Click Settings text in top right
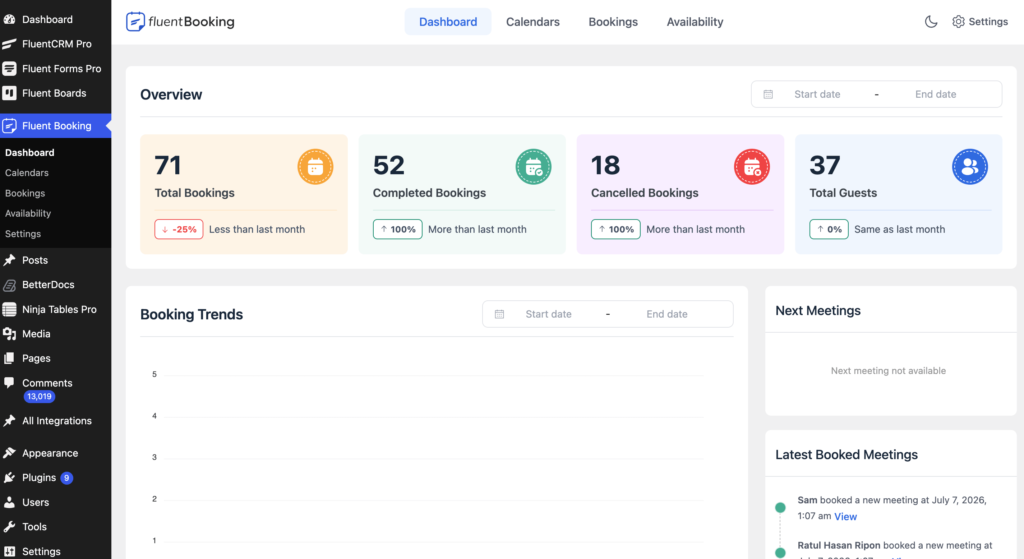Viewport: 1024px width, 559px height. pyautogui.click(x=988, y=22)
